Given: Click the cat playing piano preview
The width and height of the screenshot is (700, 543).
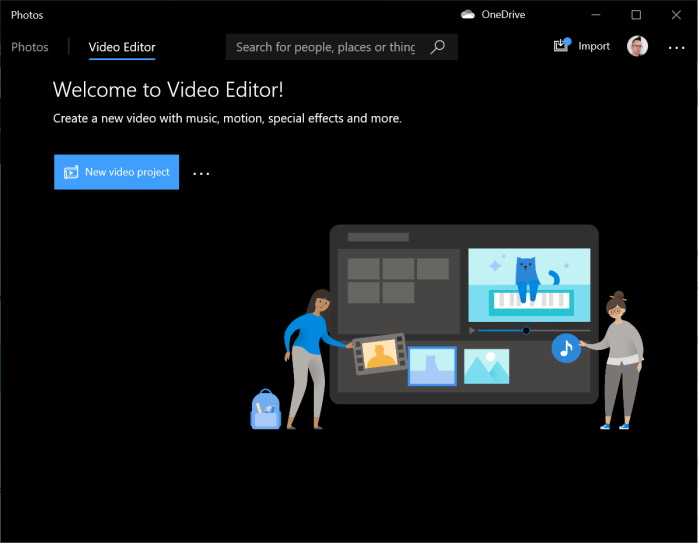Looking at the screenshot, I should pyautogui.click(x=528, y=284).
